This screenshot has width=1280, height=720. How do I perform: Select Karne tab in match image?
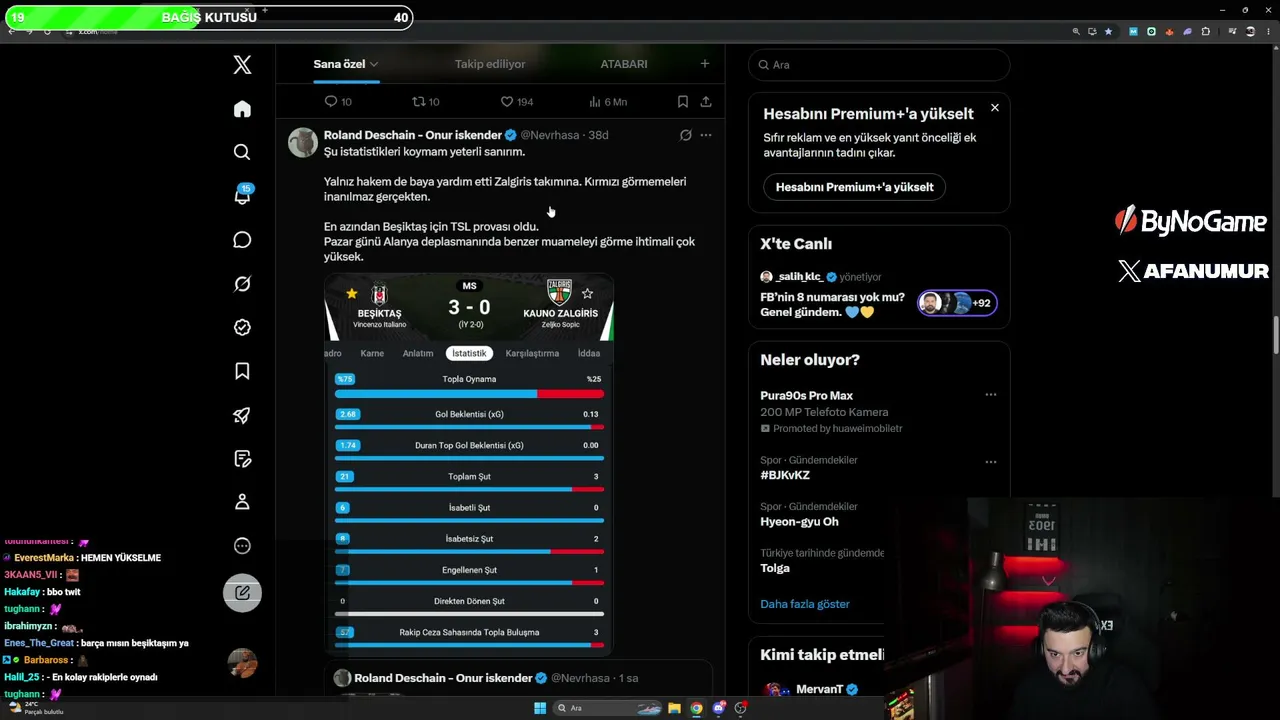(x=372, y=353)
